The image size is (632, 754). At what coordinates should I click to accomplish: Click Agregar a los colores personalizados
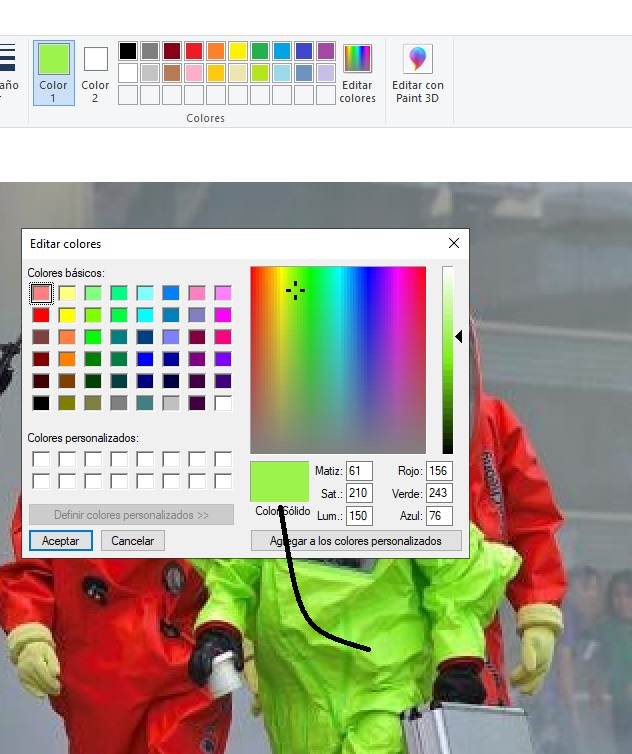pos(355,541)
